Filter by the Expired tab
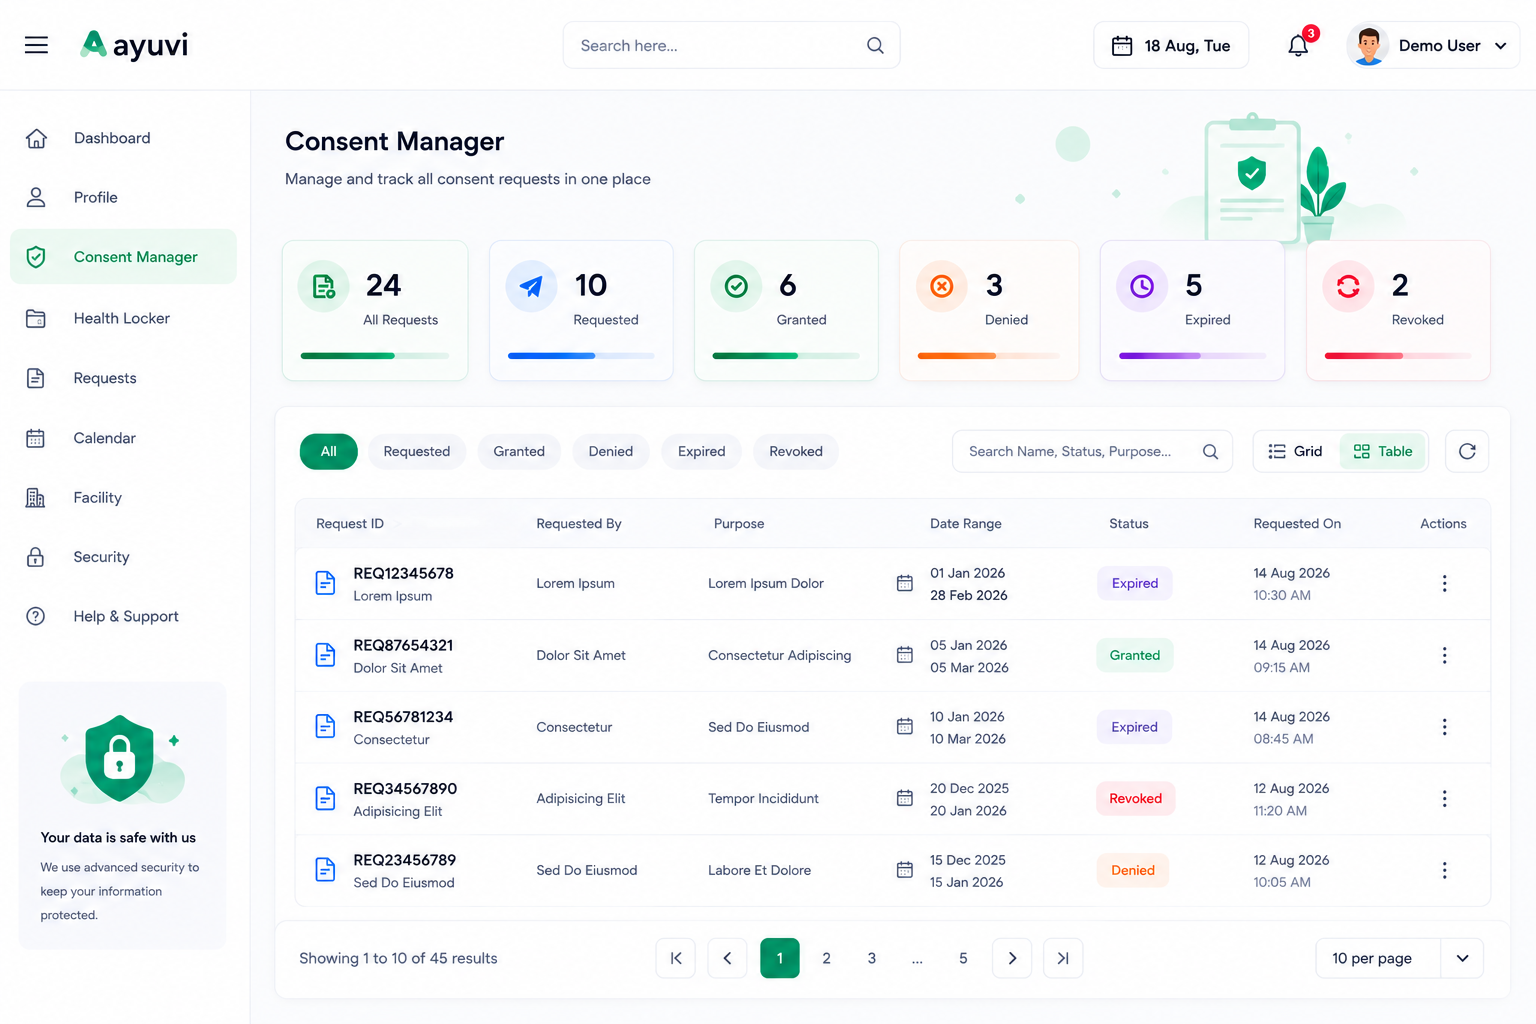This screenshot has height=1024, width=1536. (702, 451)
